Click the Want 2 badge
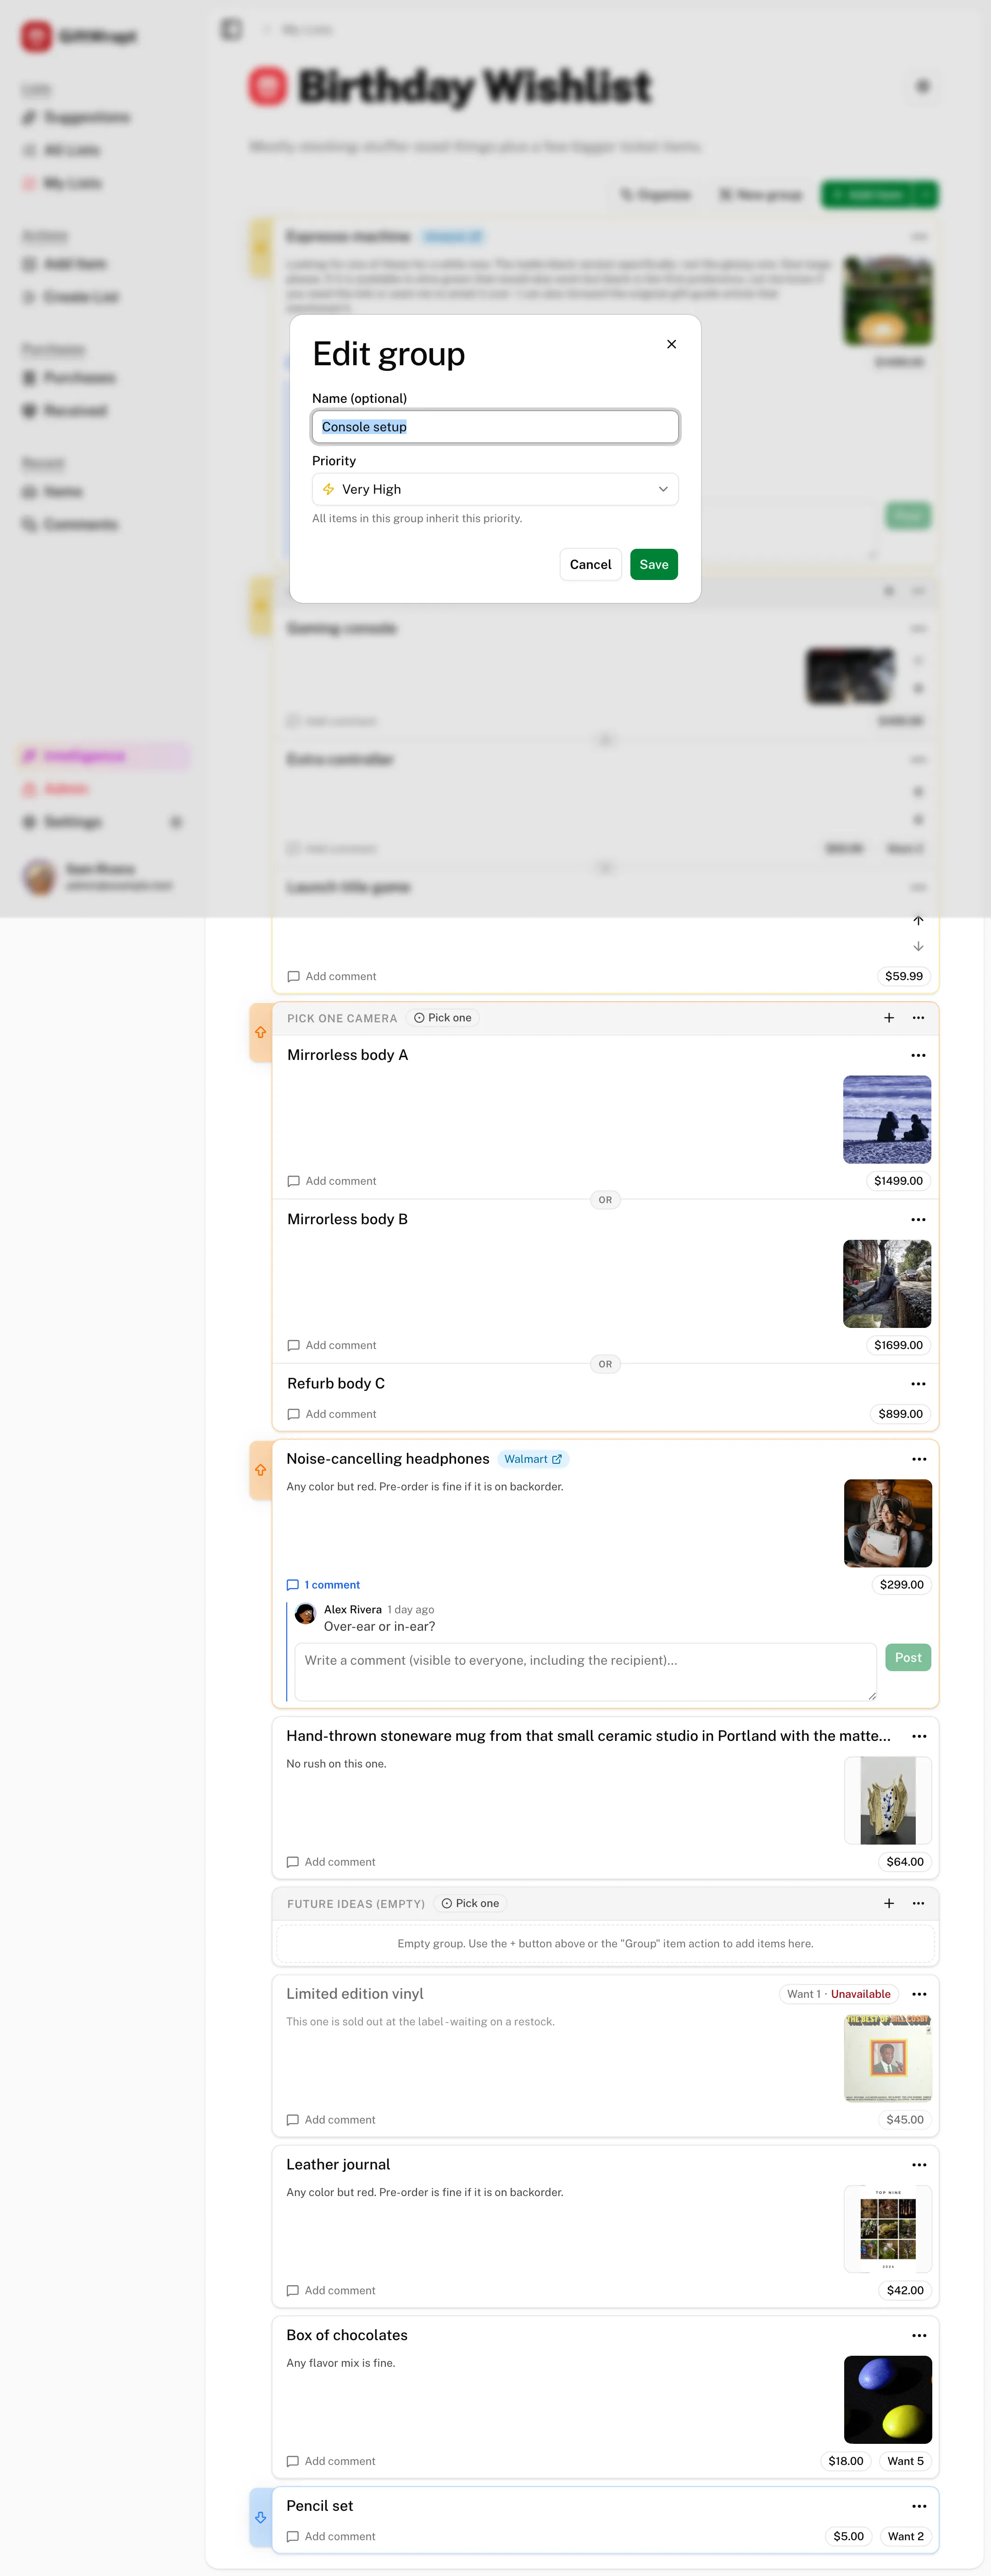 (x=905, y=2536)
